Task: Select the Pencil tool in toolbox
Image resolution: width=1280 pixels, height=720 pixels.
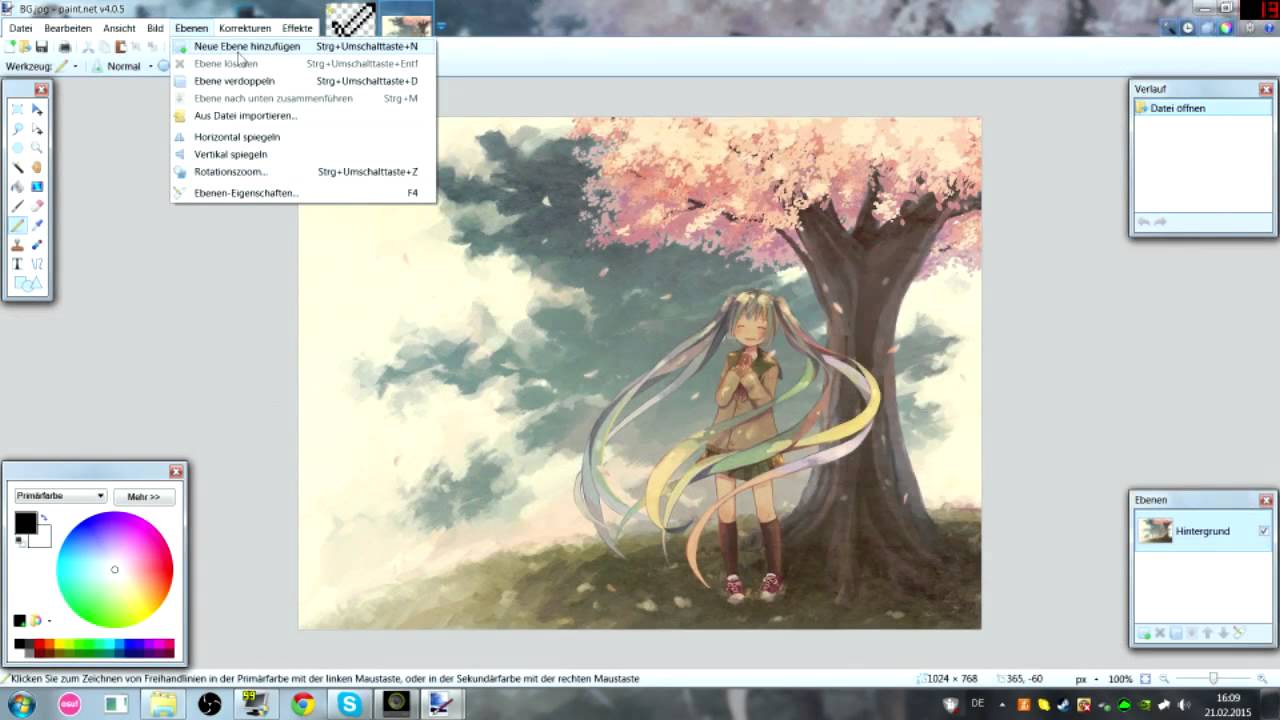Action: (18, 225)
